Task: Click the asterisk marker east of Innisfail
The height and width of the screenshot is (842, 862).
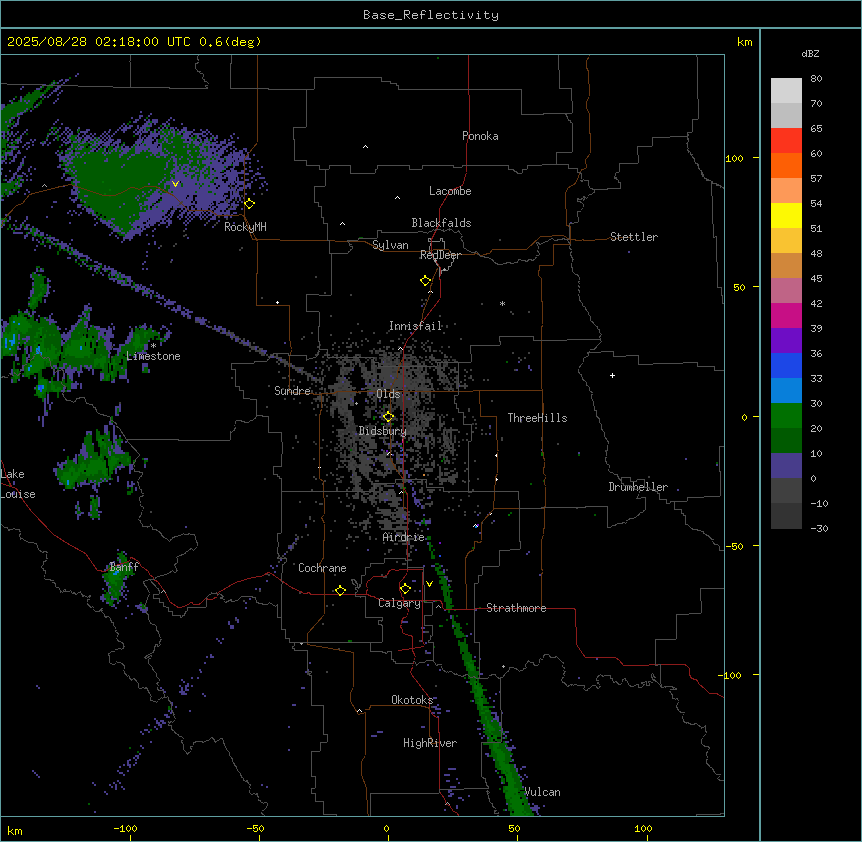Action: coord(502,303)
